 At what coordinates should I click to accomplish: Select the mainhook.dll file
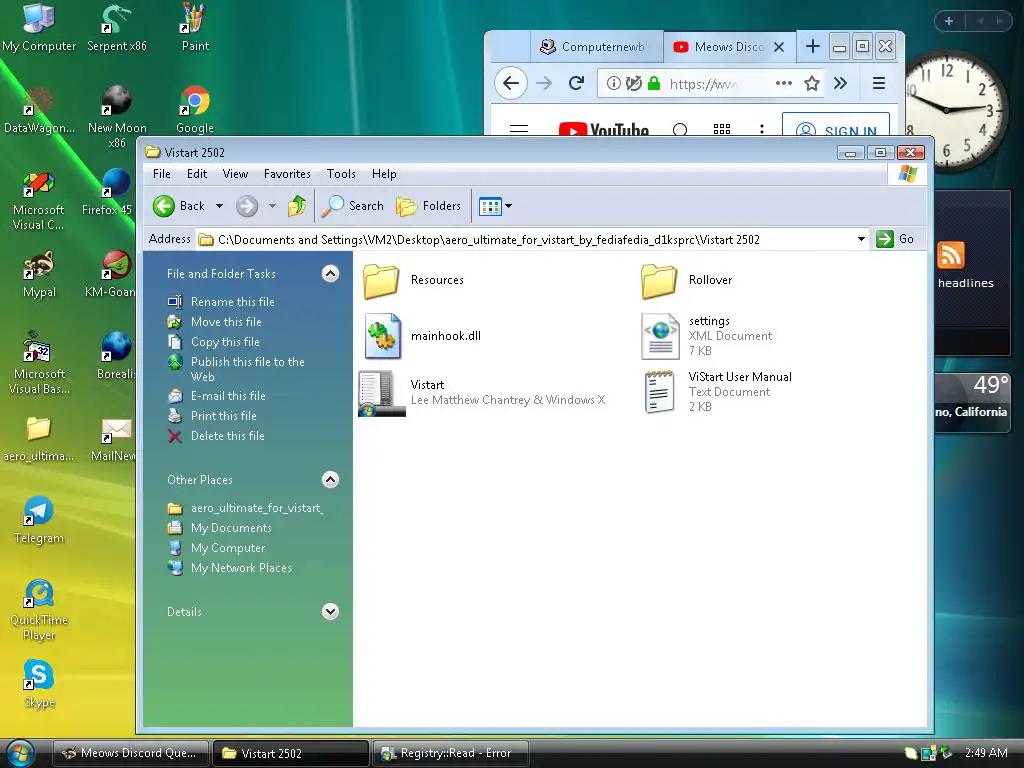click(x=423, y=336)
